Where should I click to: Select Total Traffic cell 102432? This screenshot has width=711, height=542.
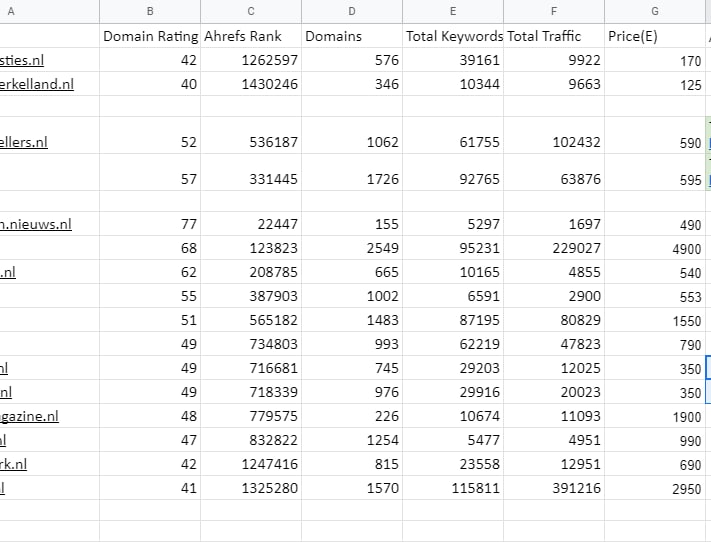[554, 135]
